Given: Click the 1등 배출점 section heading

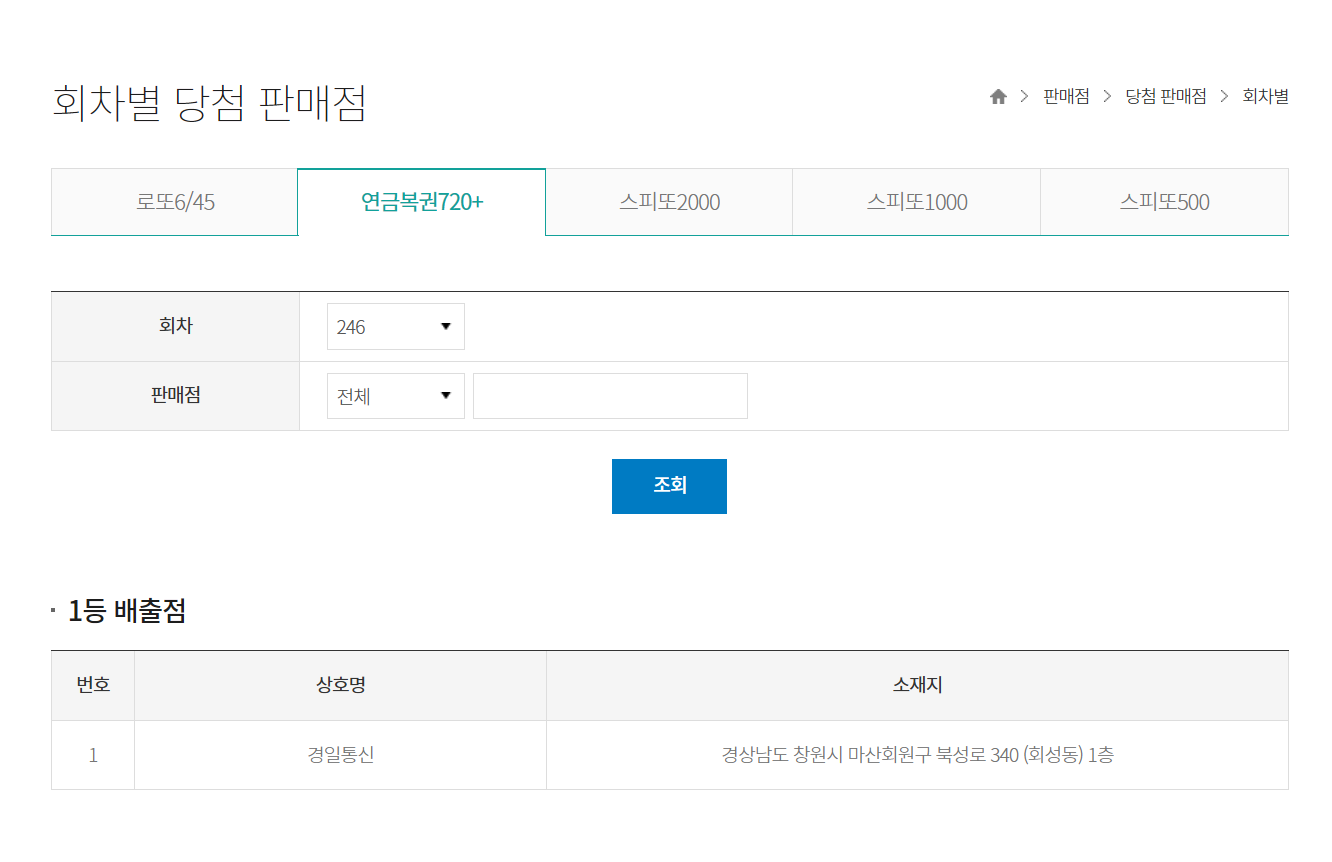Looking at the screenshot, I should pos(127,611).
